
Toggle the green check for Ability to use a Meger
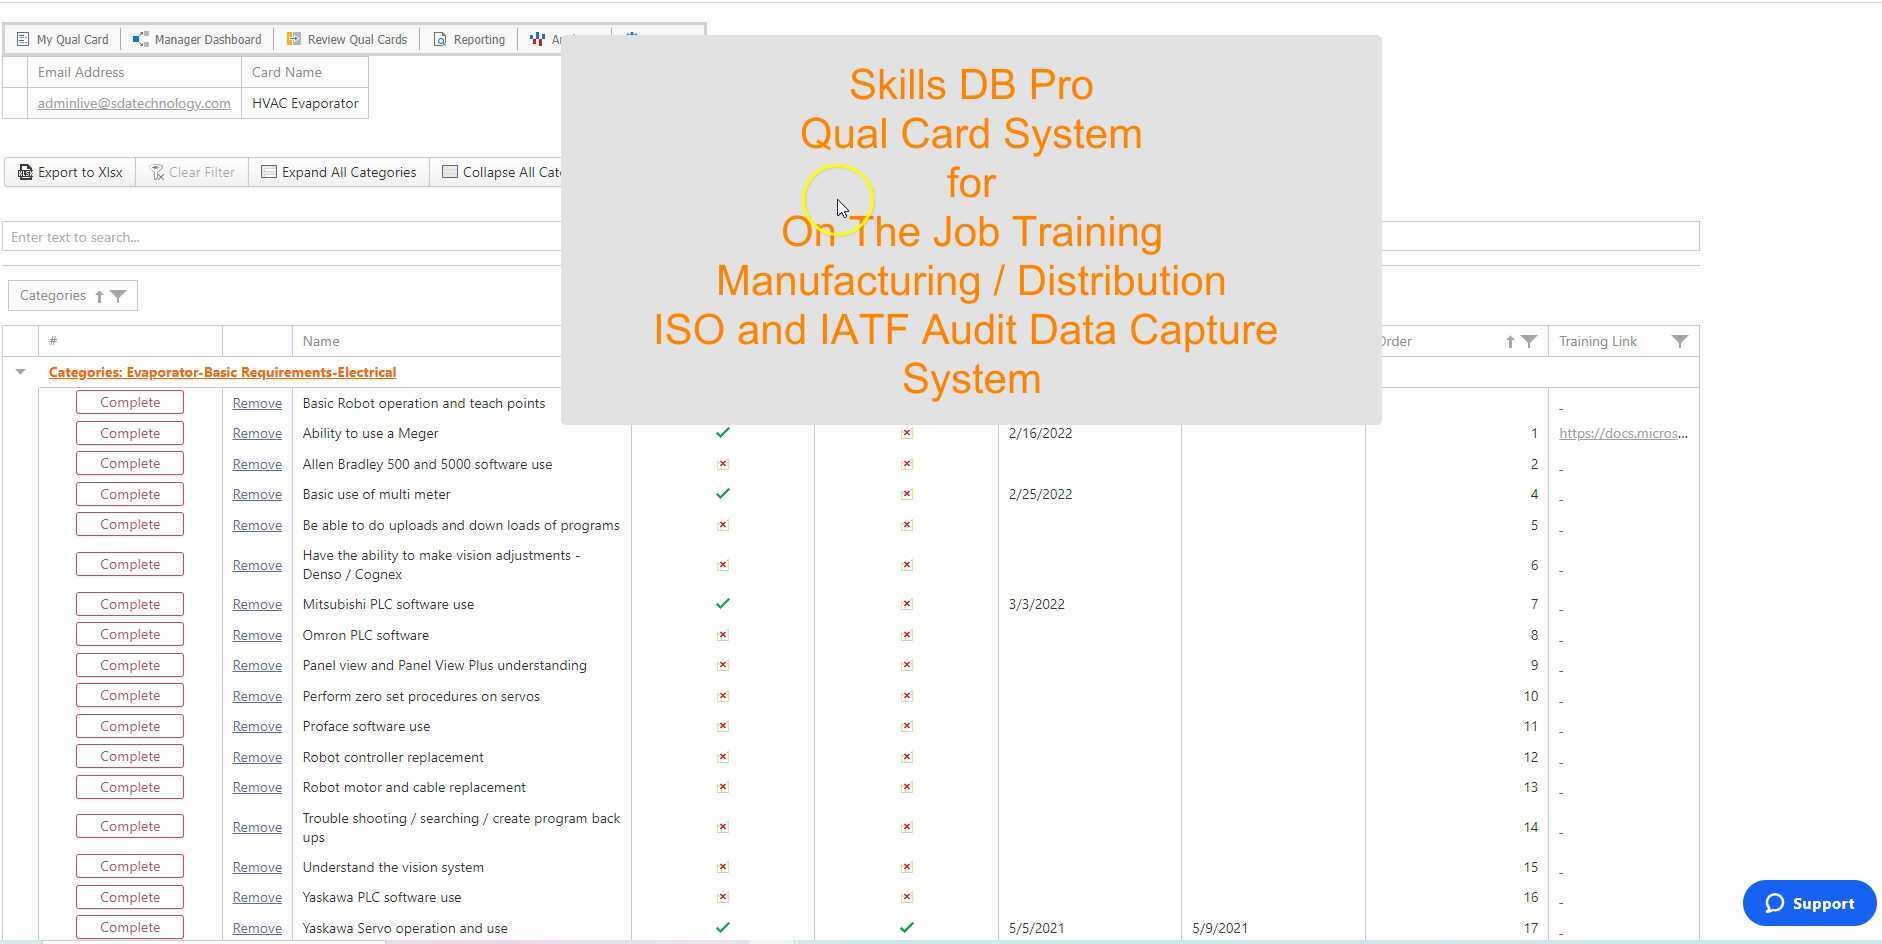pyautogui.click(x=722, y=433)
